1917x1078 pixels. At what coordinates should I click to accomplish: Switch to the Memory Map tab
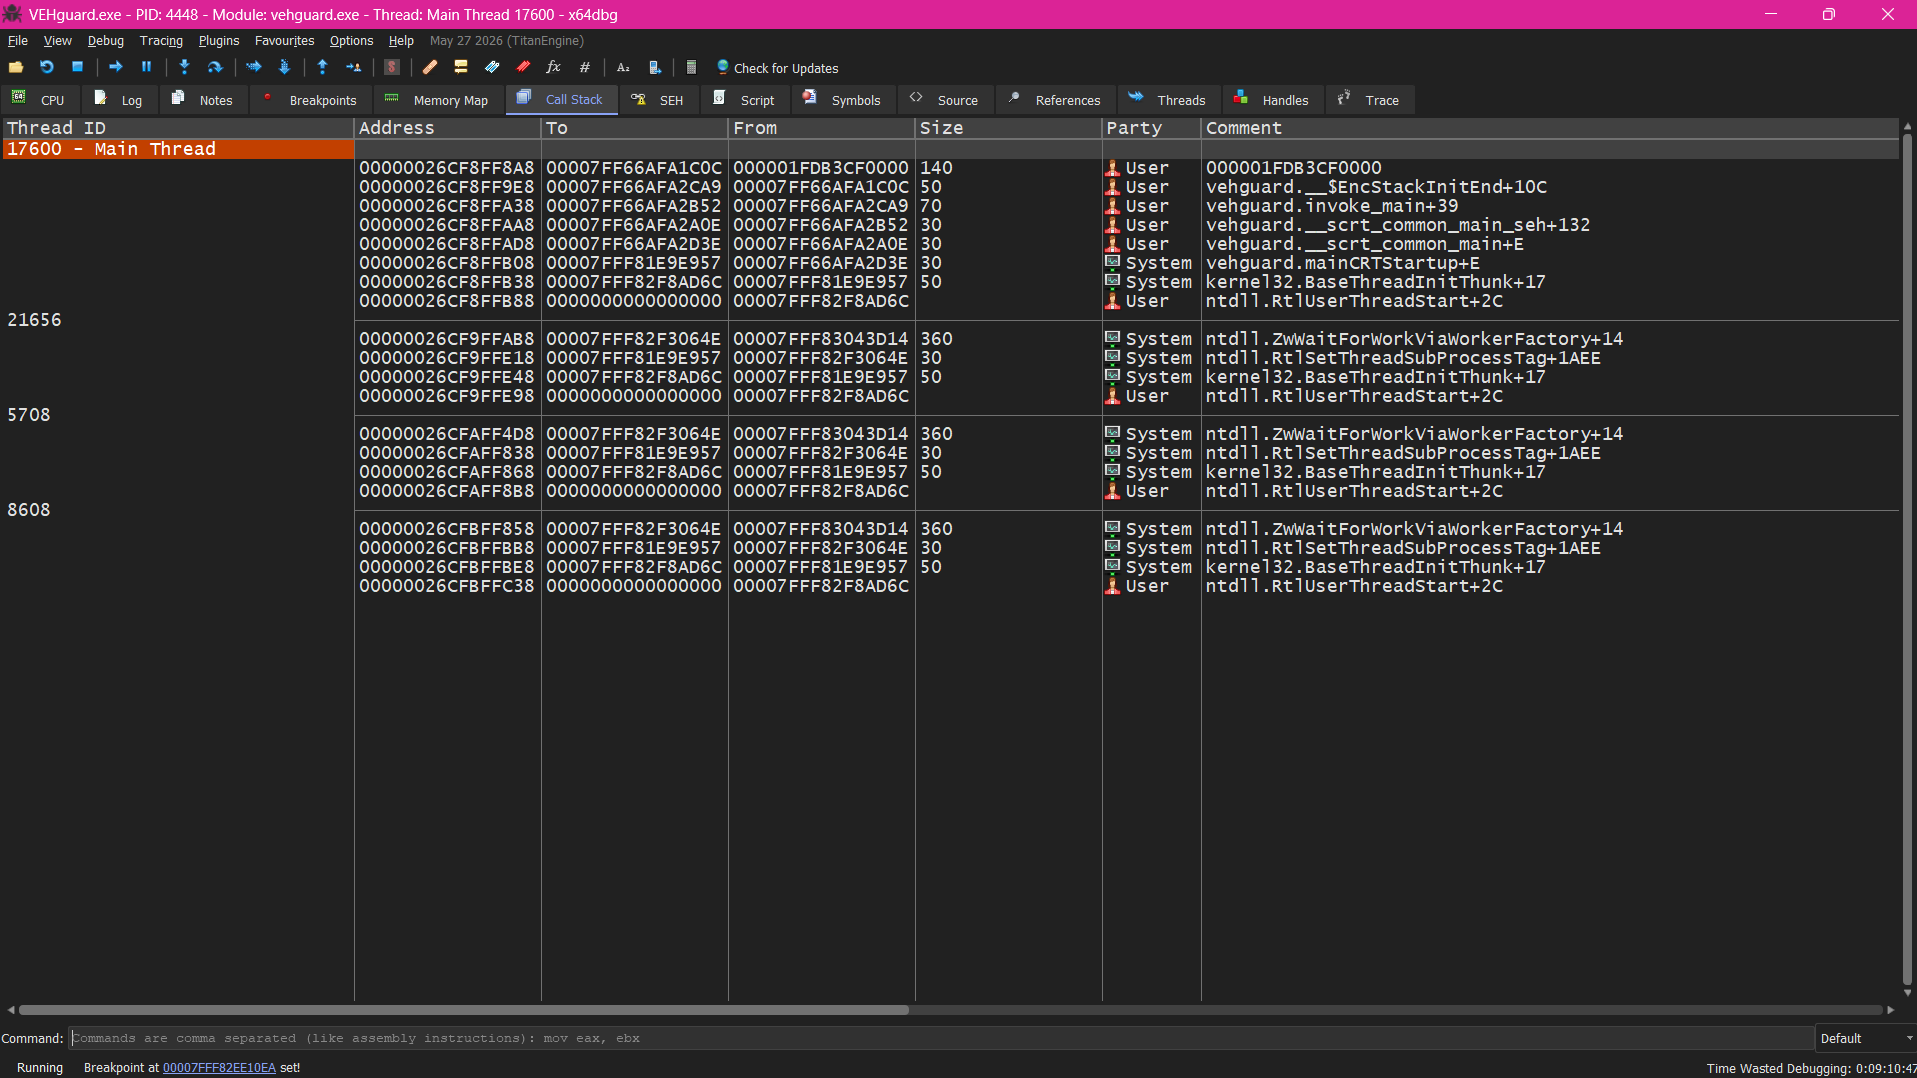(437, 100)
